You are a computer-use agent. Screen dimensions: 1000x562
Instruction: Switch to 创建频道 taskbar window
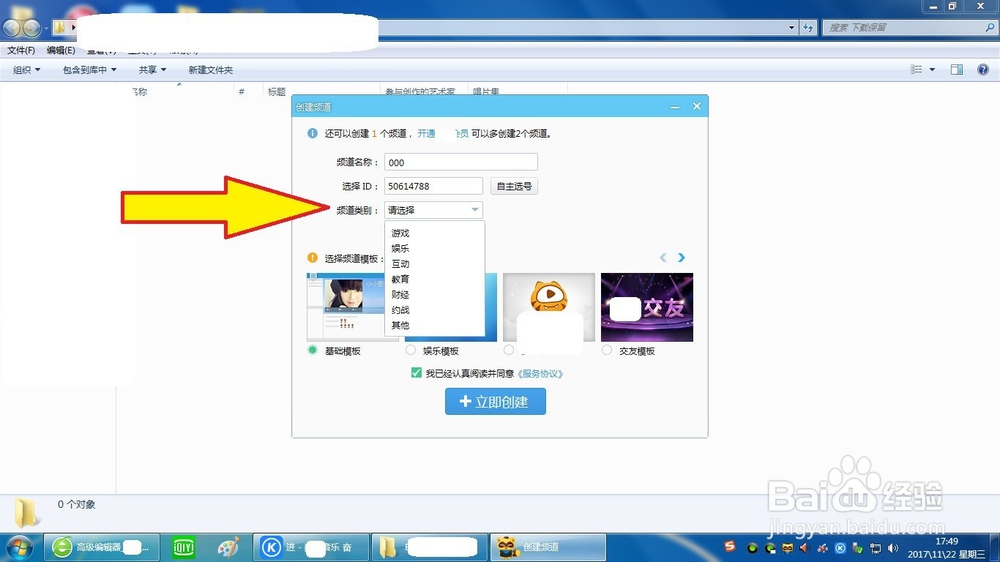548,547
